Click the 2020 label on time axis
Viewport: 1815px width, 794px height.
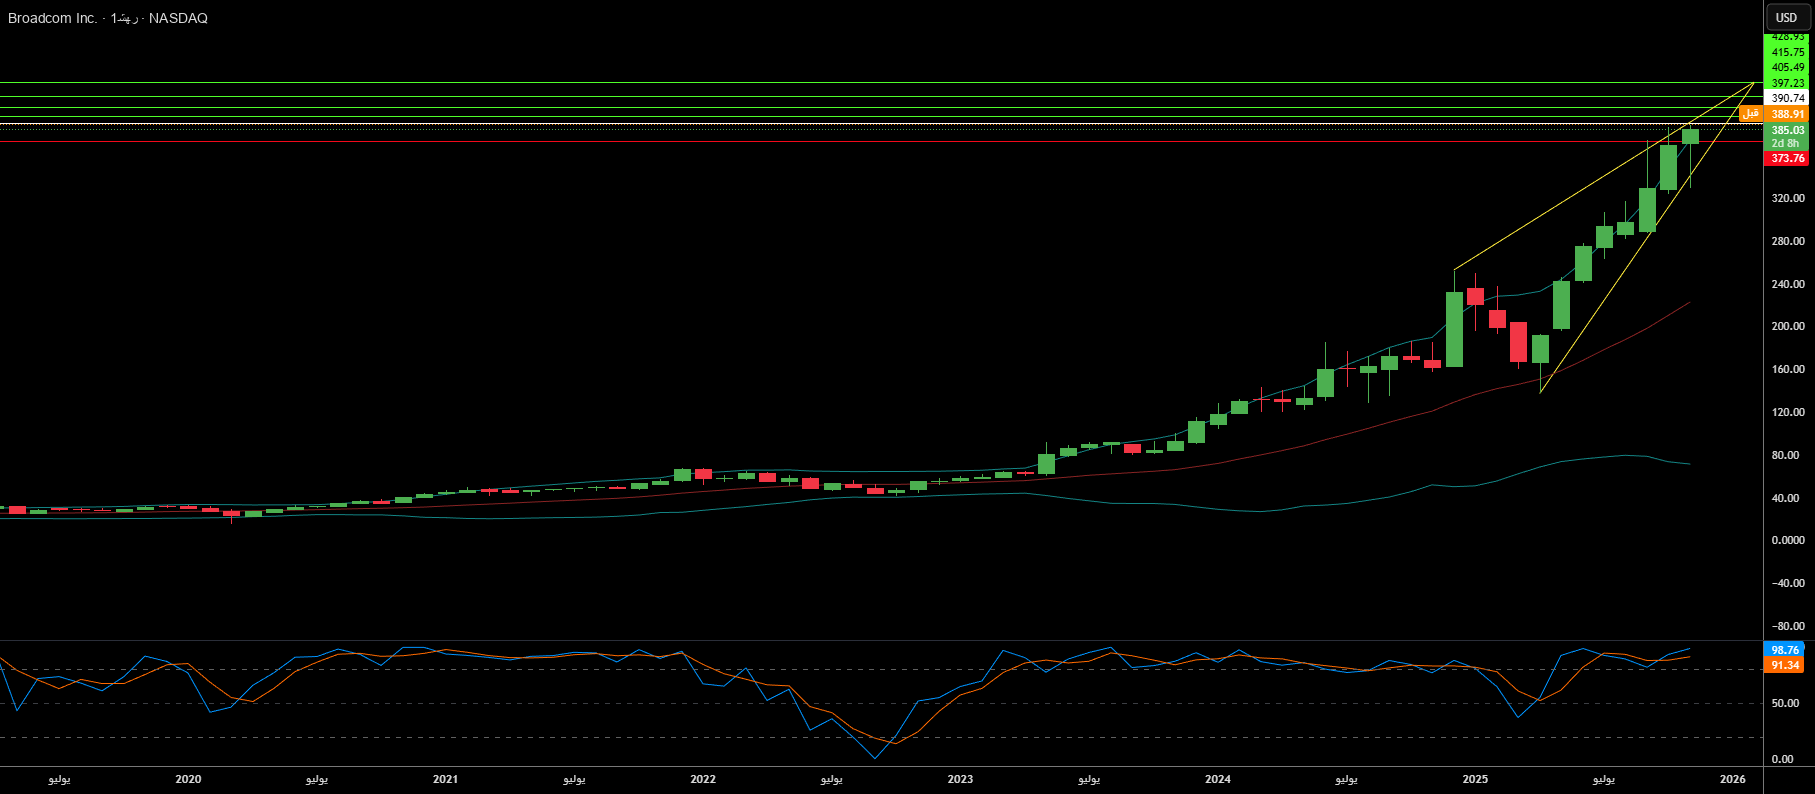click(188, 779)
